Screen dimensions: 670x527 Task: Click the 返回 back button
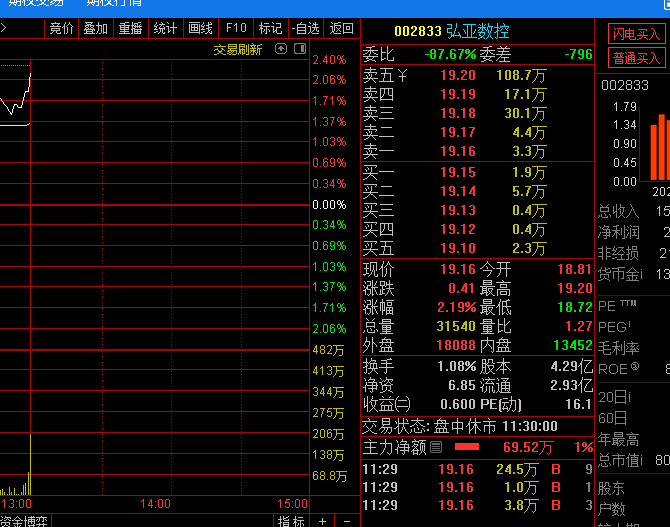tap(341, 29)
